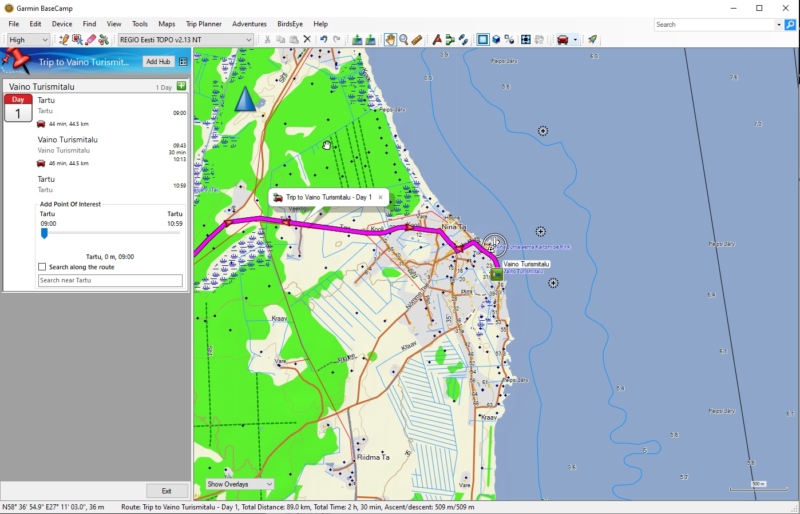Select the last Tartu stop at 10:59
Viewport: 800px width, 514px height.
111,184
